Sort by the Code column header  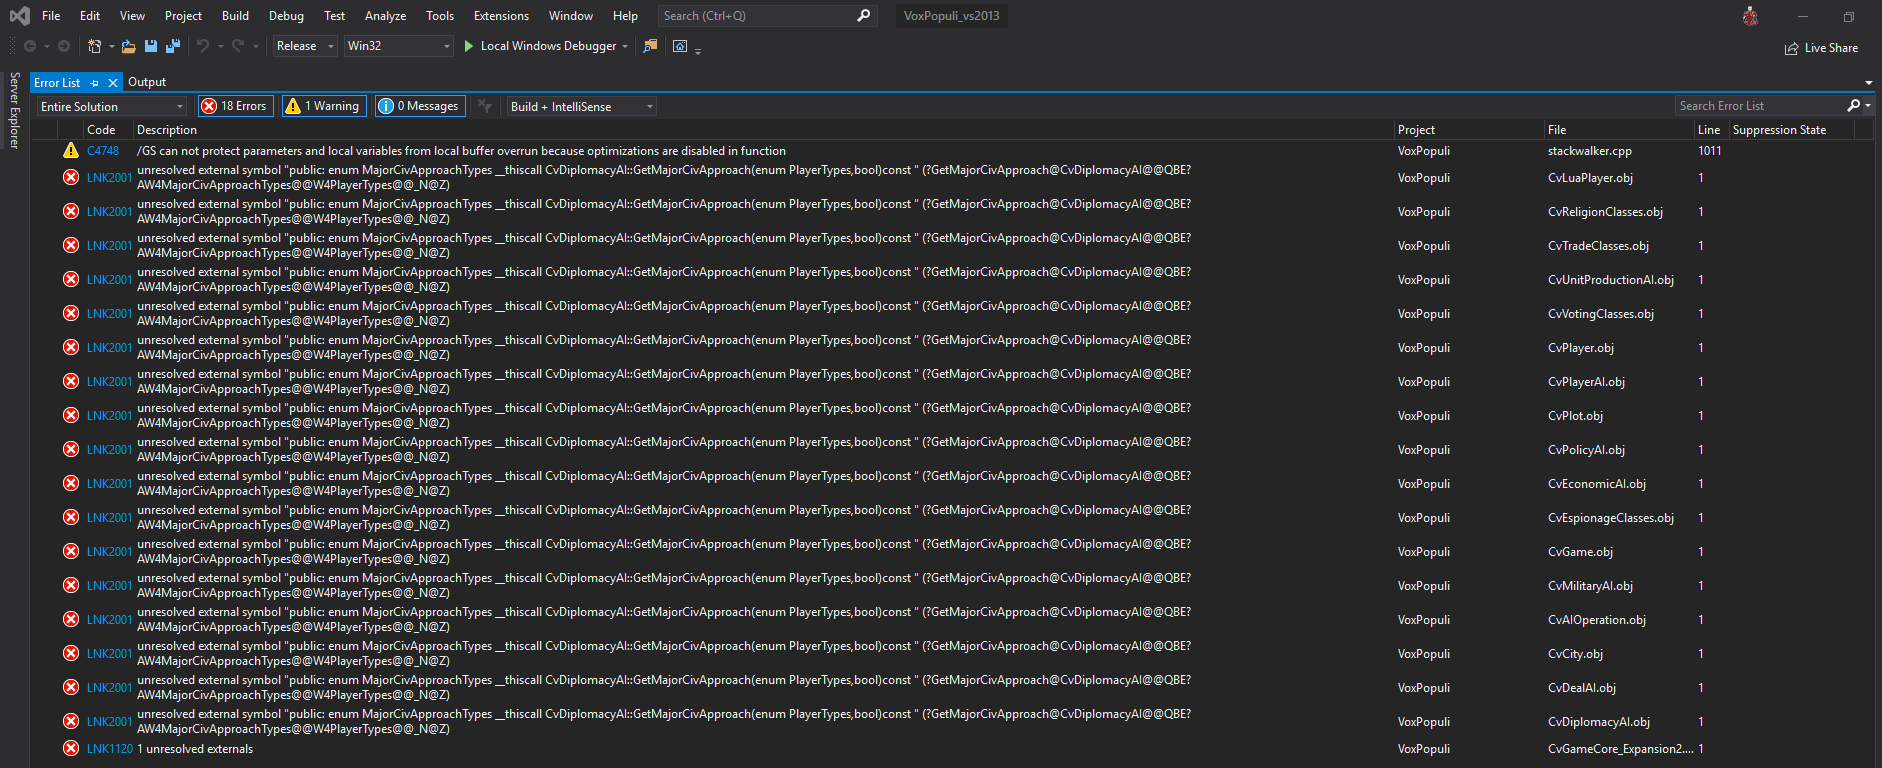click(101, 130)
